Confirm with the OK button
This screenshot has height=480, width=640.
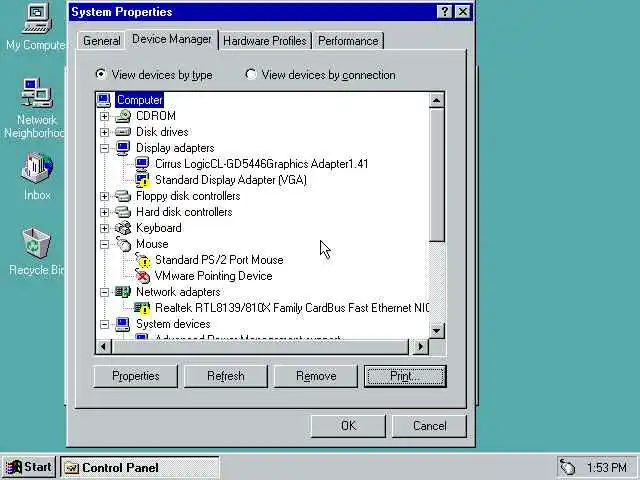tap(348, 426)
